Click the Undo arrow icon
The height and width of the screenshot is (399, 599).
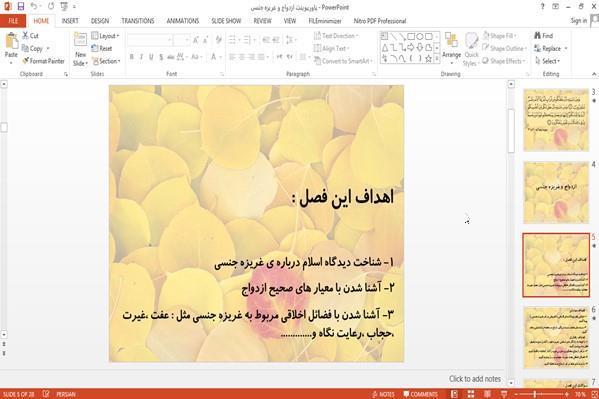click(34, 6)
